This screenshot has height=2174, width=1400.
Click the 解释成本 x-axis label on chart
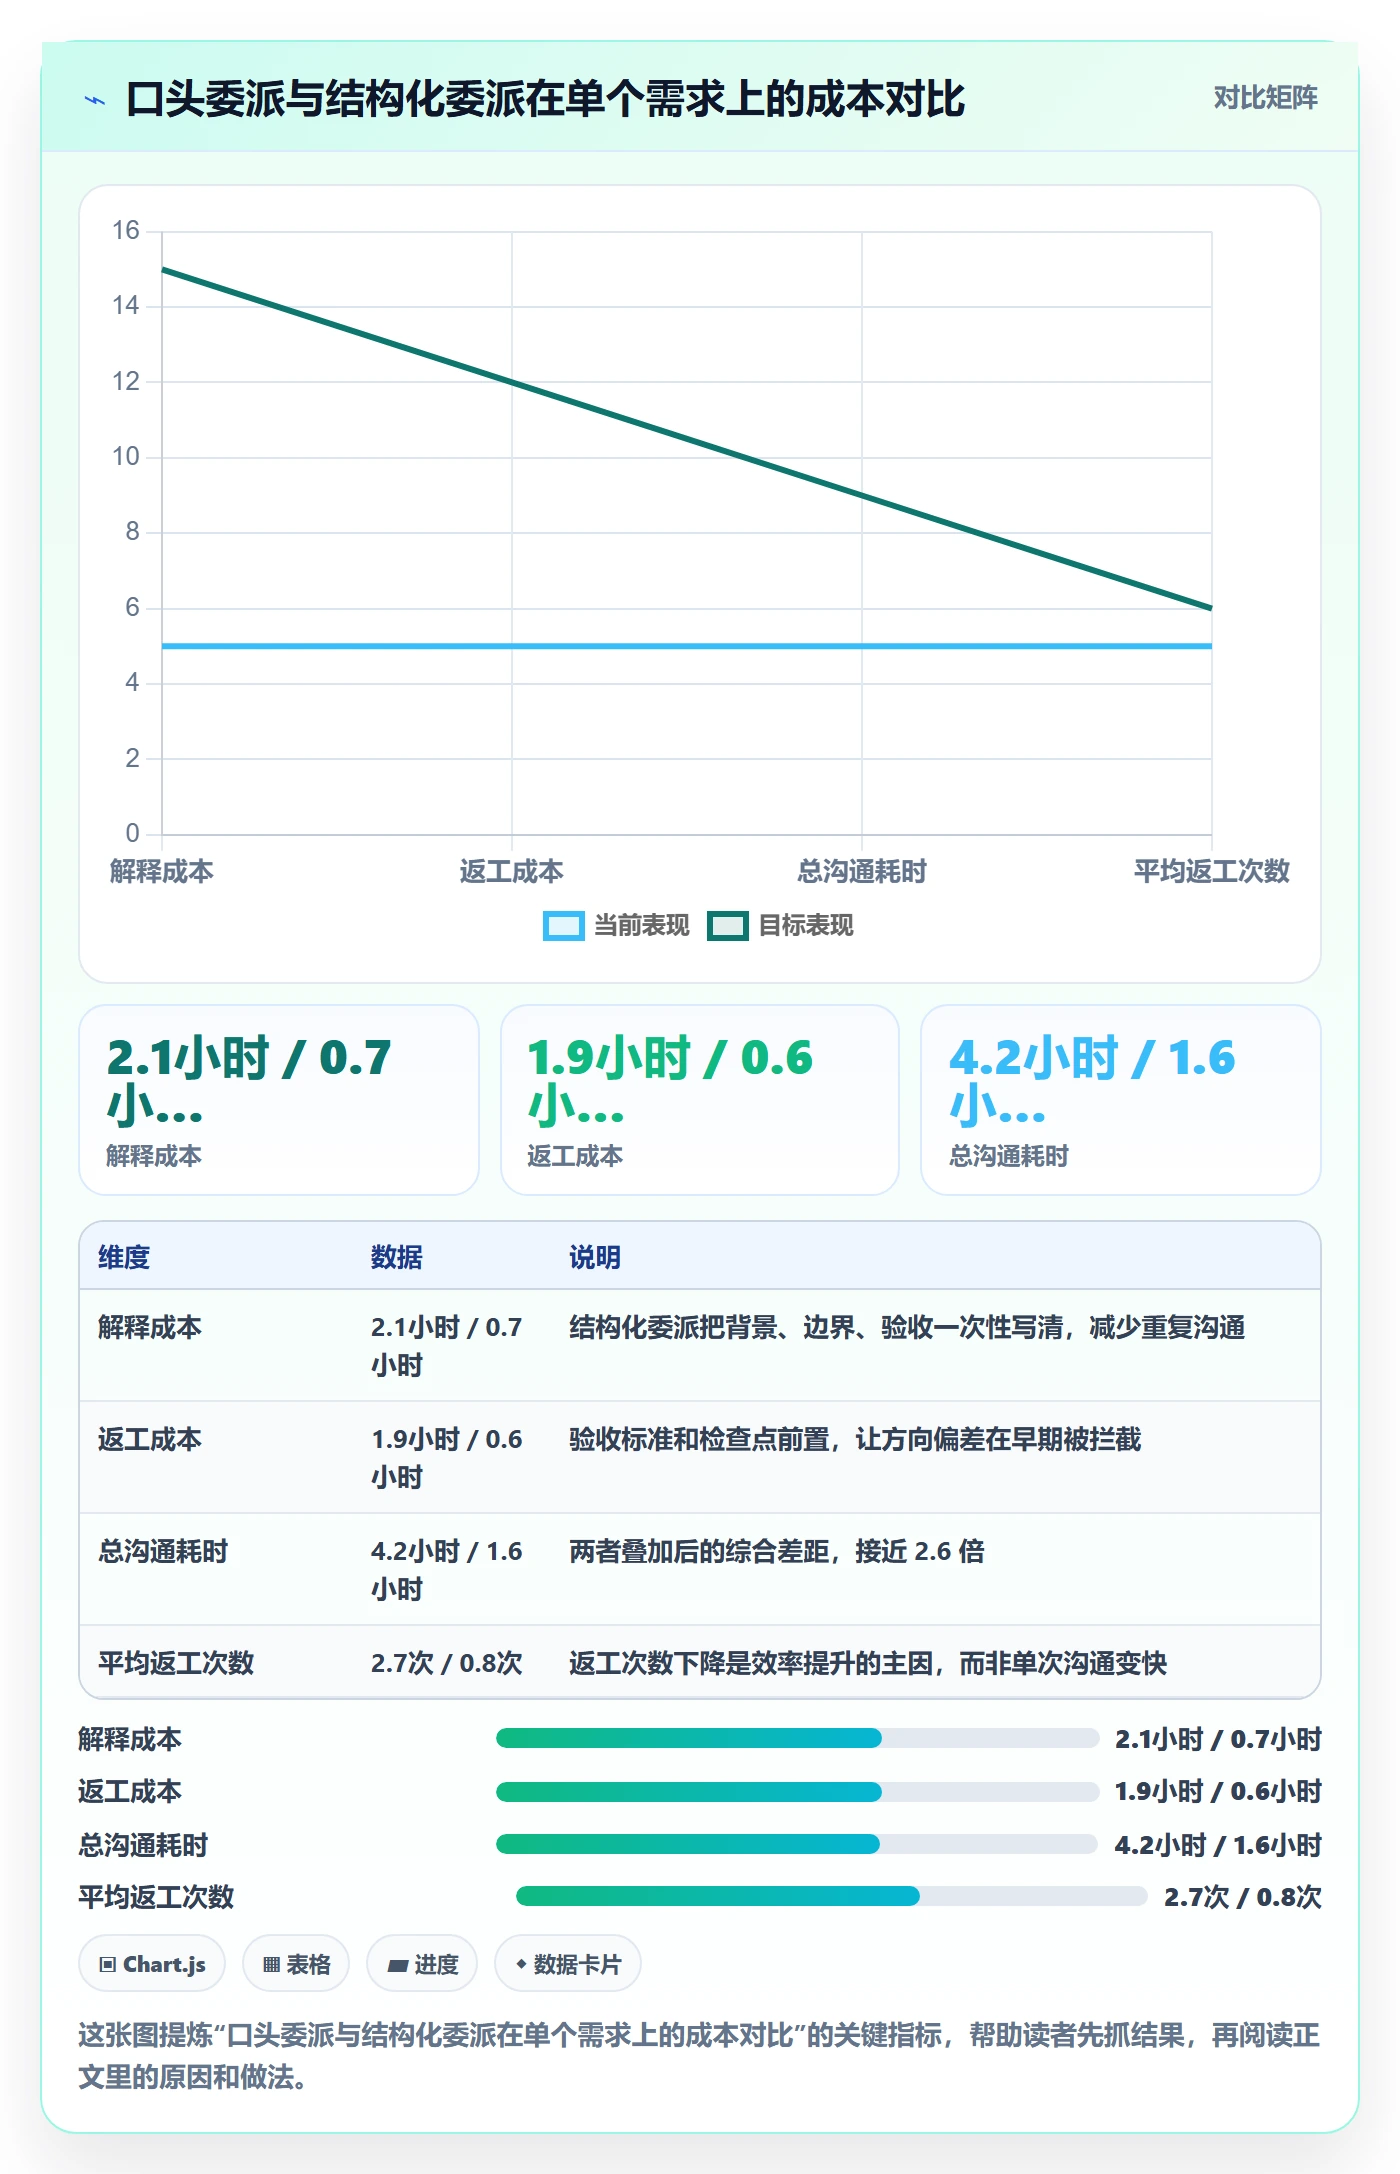[162, 871]
